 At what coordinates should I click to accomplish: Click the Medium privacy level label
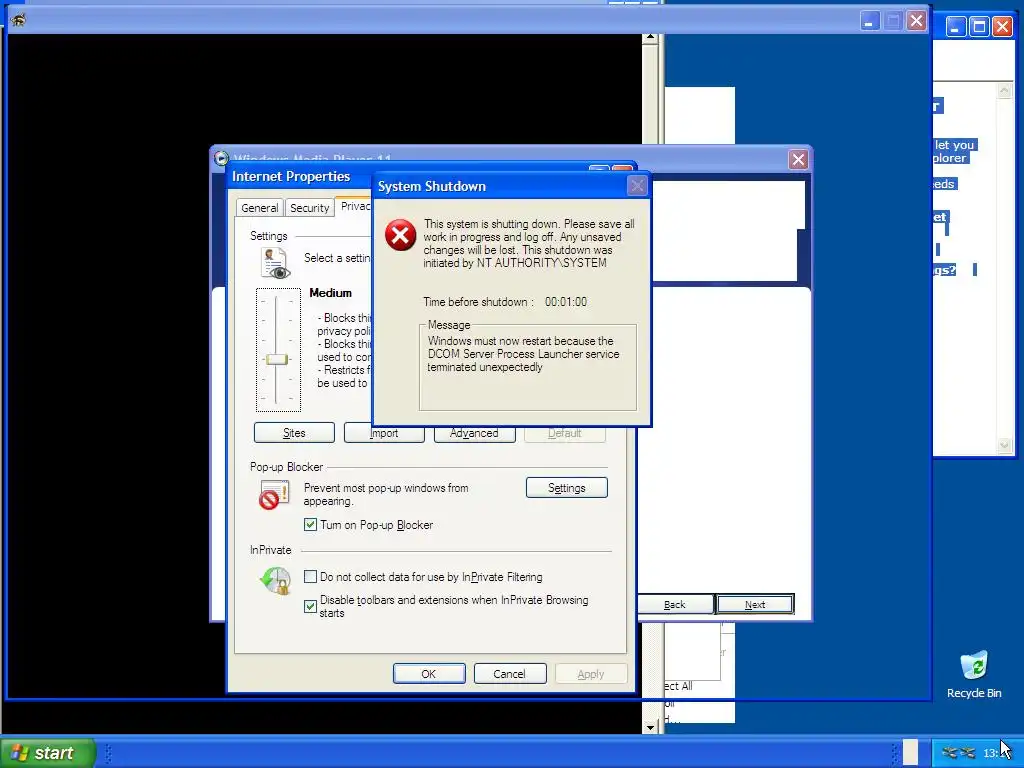[x=330, y=293]
